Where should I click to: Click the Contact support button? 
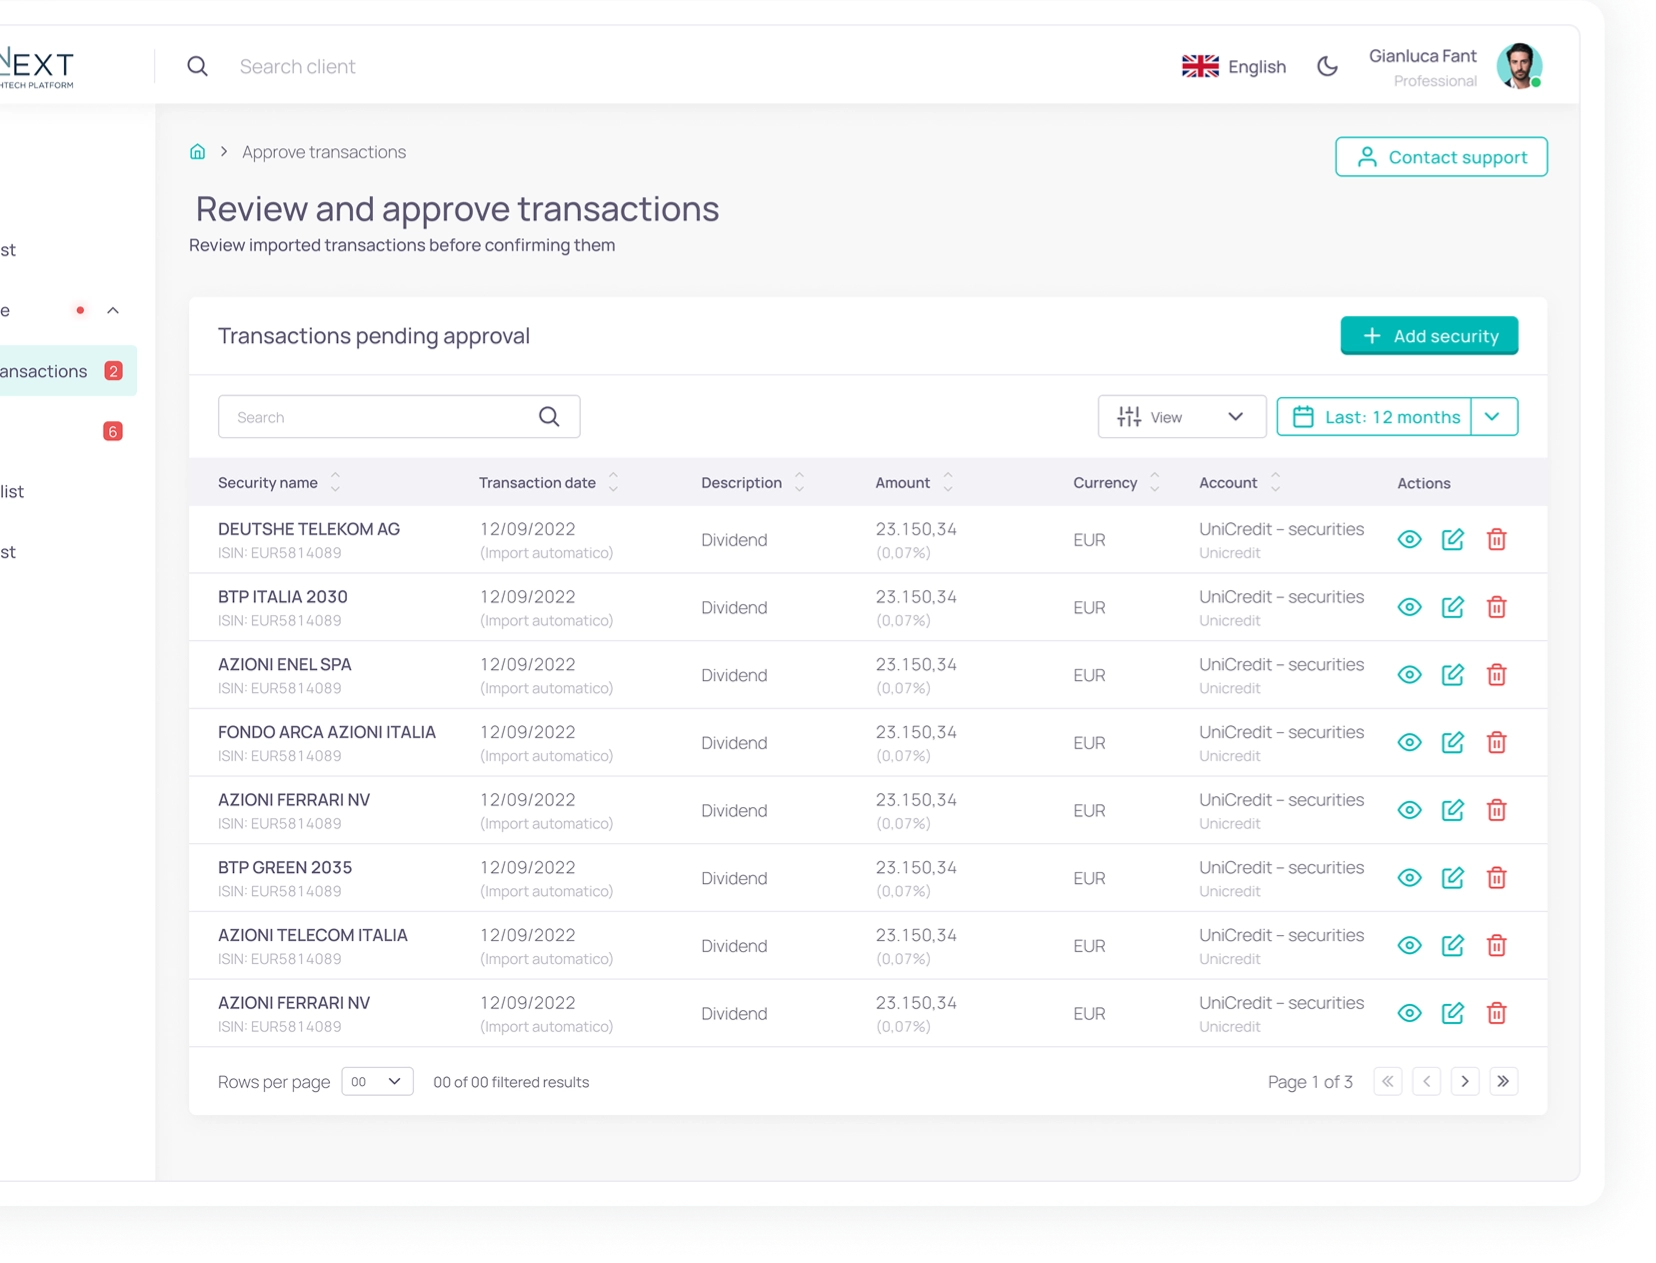point(1441,157)
